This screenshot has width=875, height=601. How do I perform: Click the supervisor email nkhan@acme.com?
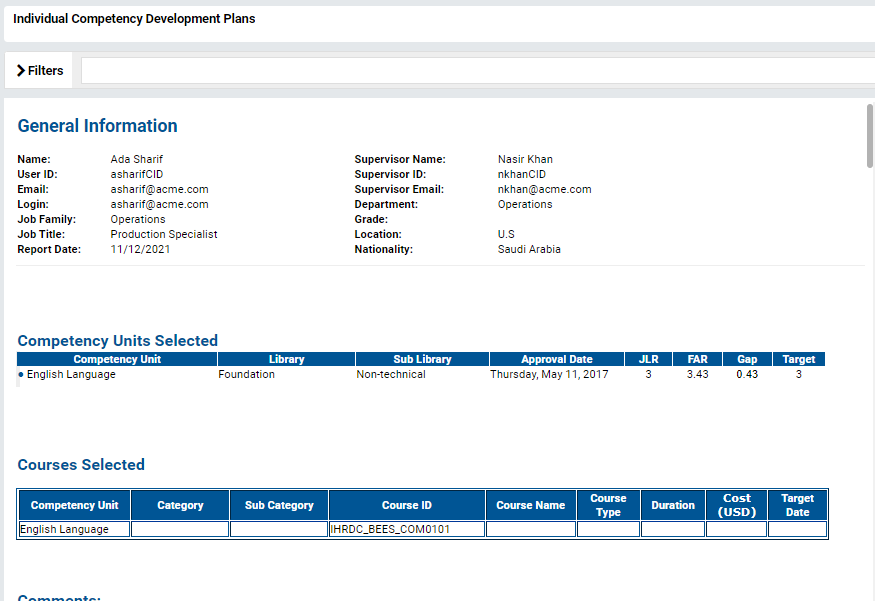click(x=545, y=189)
